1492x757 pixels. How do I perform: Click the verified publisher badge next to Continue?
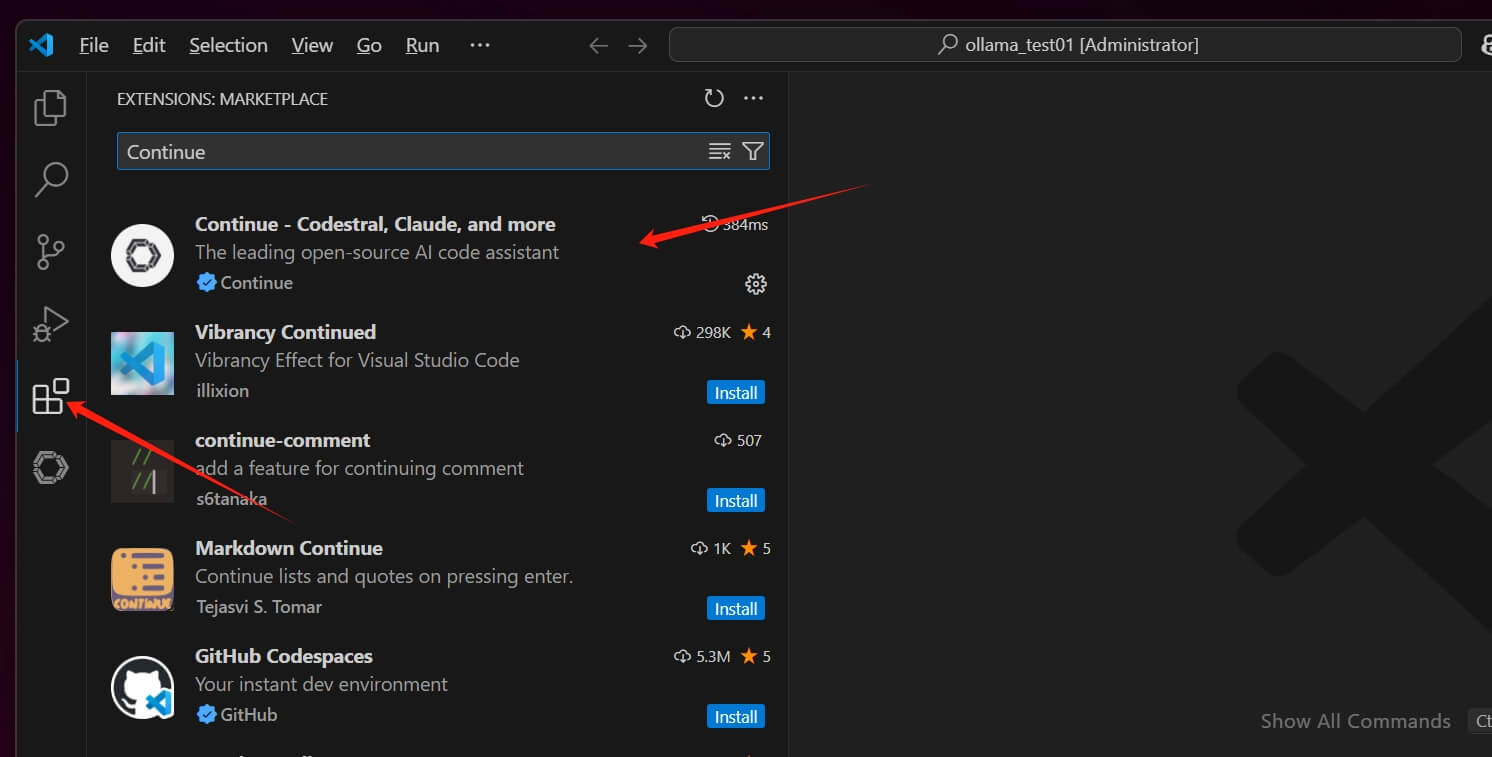pos(207,282)
